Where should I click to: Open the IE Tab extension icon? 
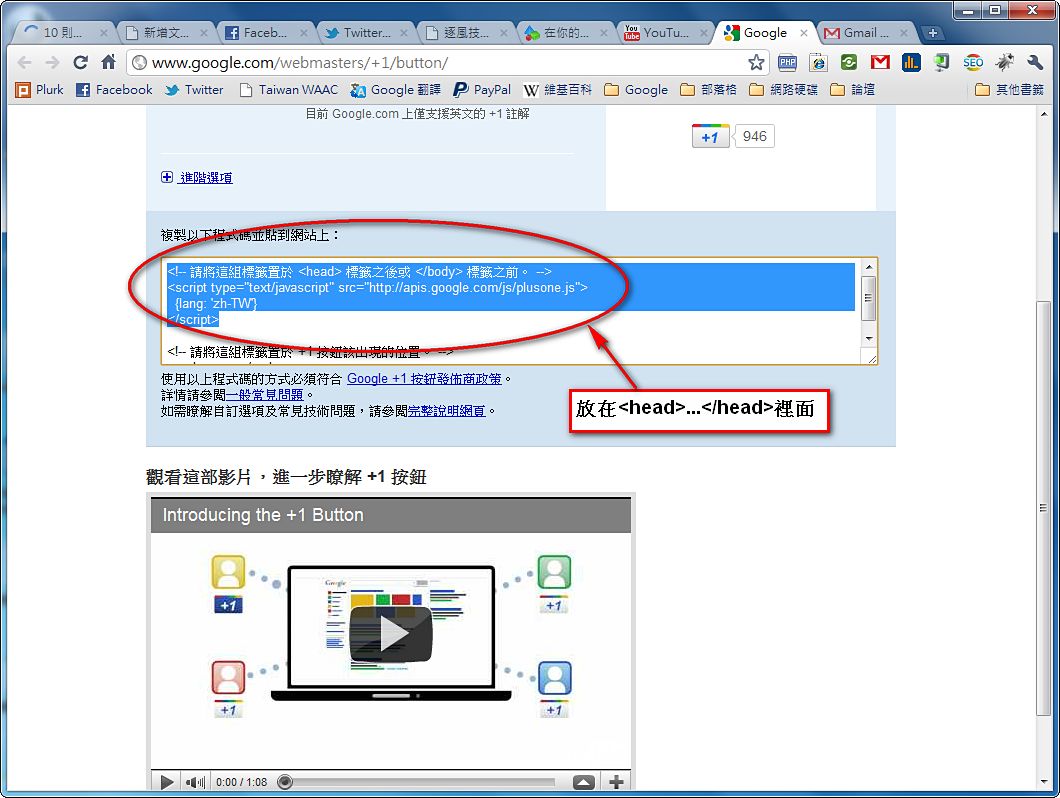point(818,63)
